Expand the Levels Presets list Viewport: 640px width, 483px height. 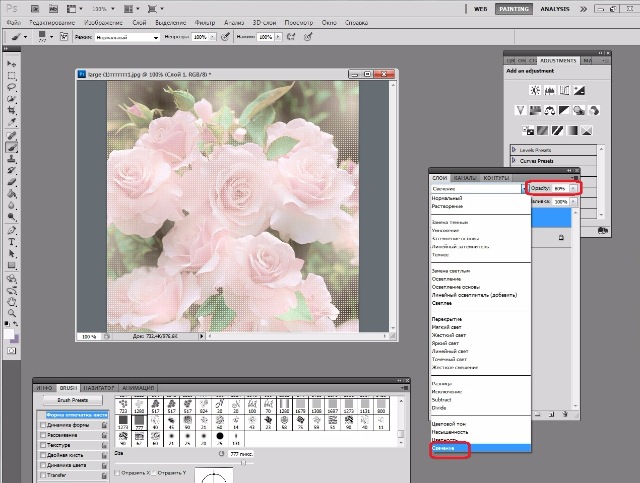click(514, 149)
